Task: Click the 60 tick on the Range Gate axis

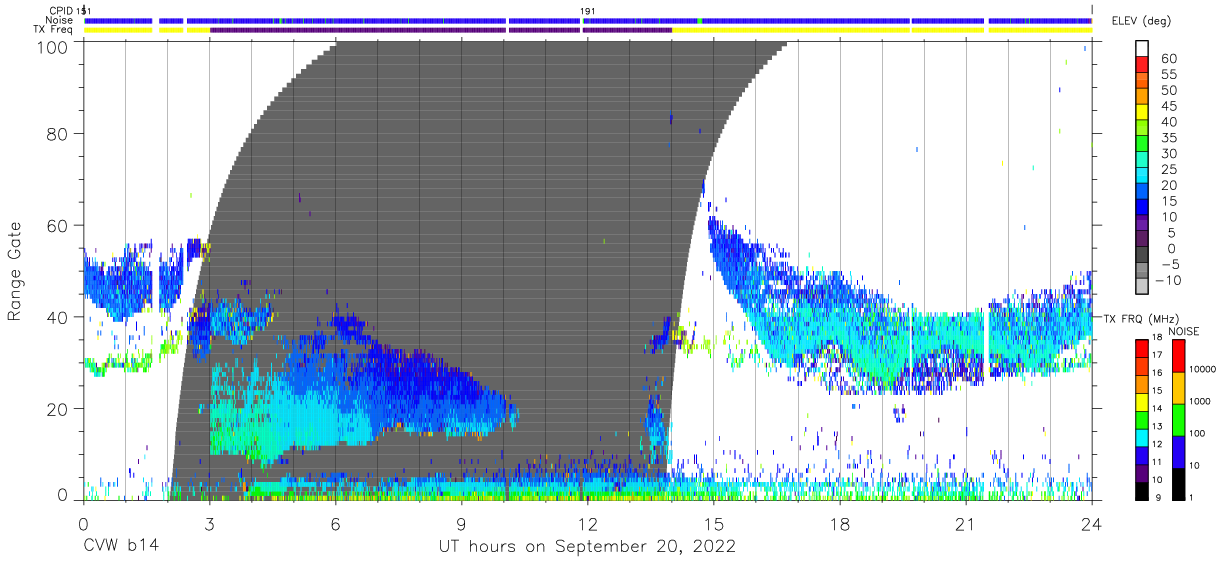Action: click(x=58, y=225)
